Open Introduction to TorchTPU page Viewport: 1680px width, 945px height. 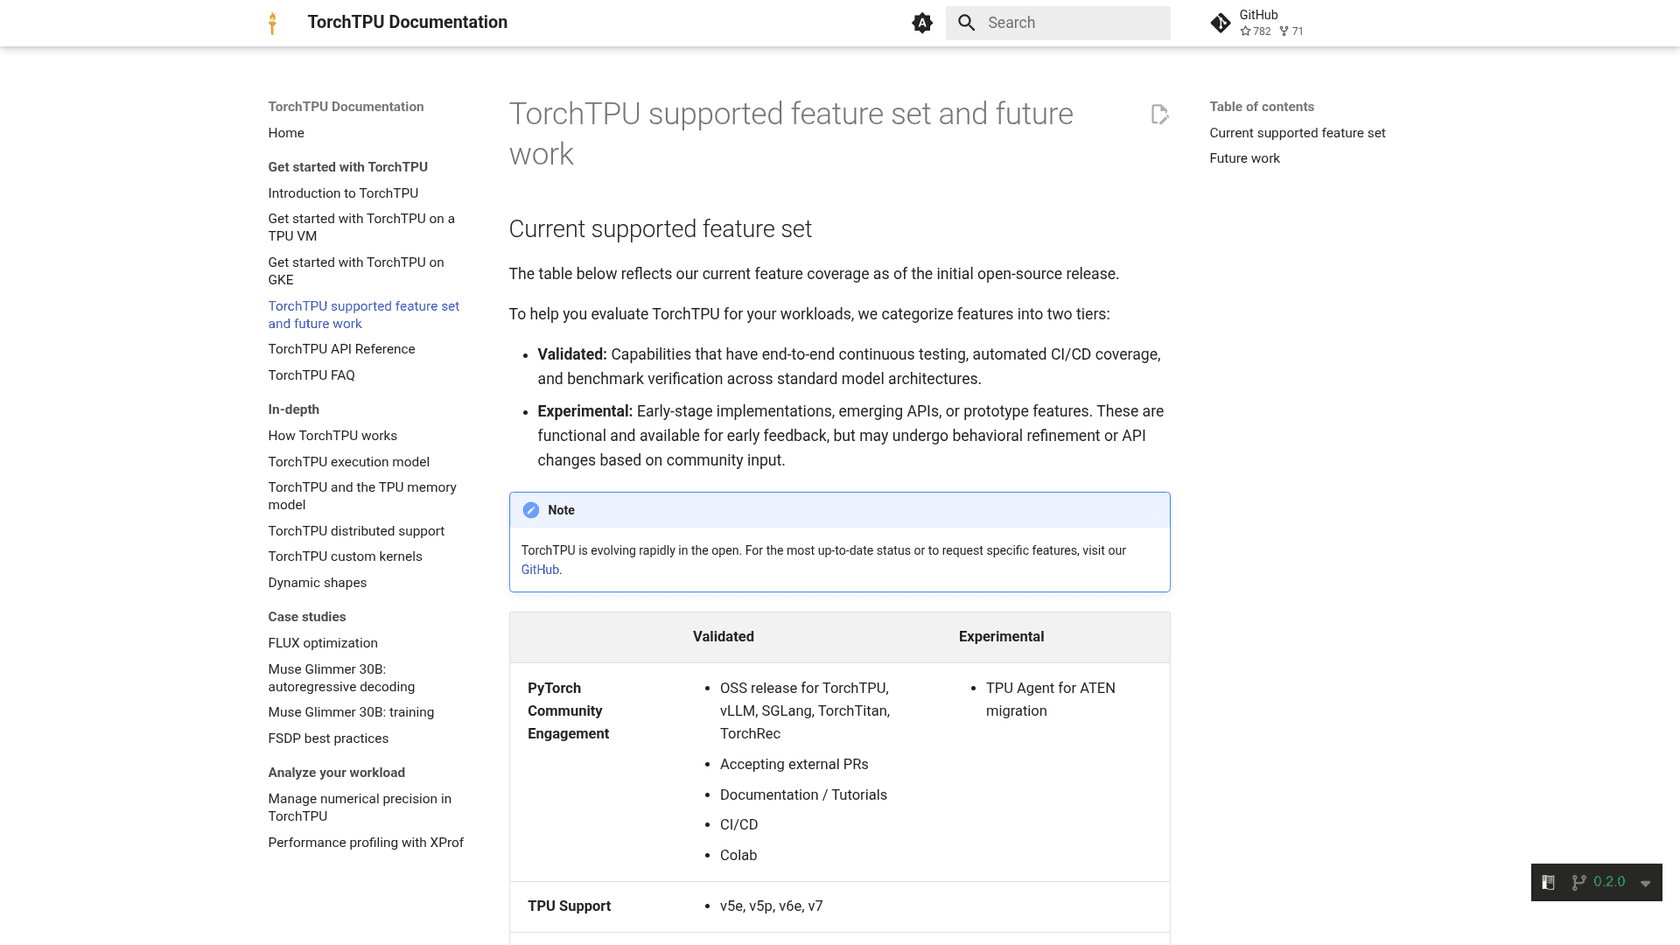343,193
